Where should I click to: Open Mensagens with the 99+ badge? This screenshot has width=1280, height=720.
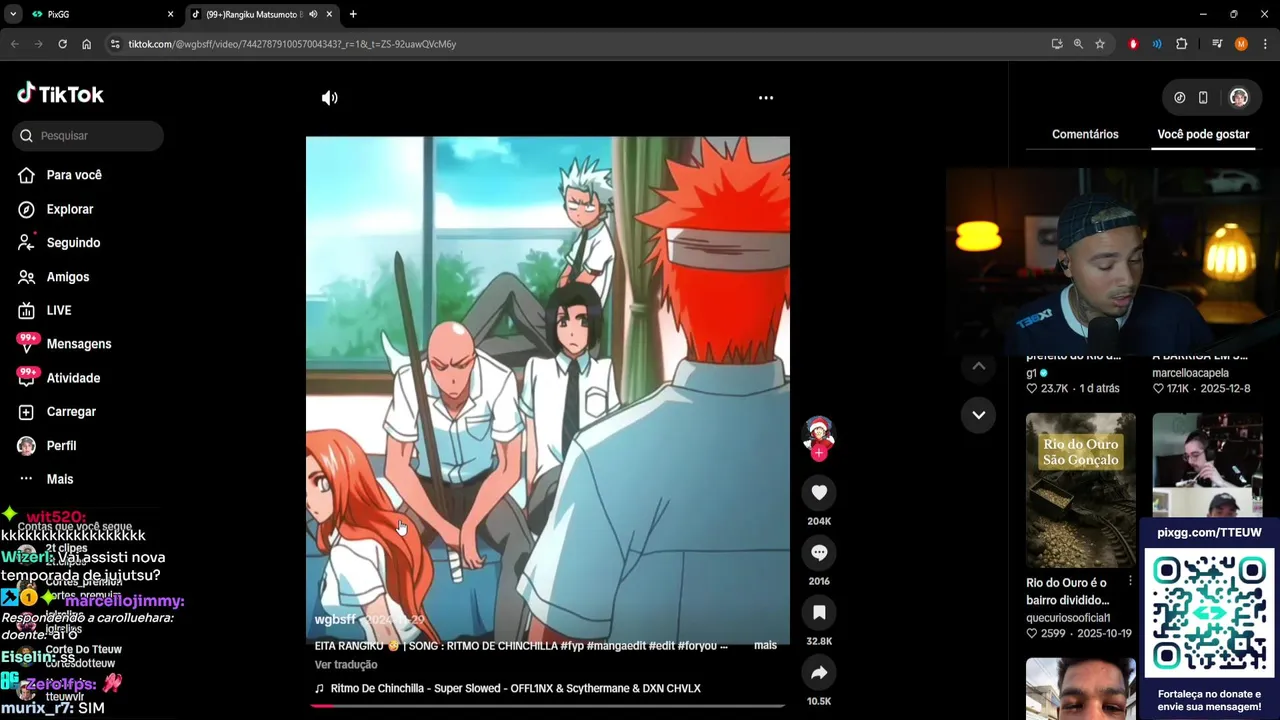pos(65,344)
